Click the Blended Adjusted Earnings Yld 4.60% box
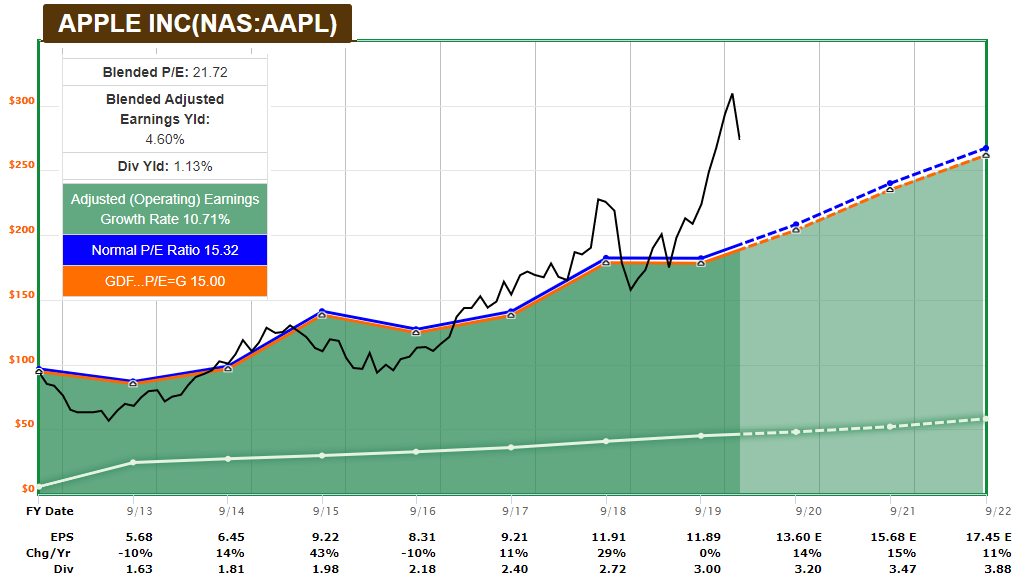The image size is (1017, 577). point(165,119)
